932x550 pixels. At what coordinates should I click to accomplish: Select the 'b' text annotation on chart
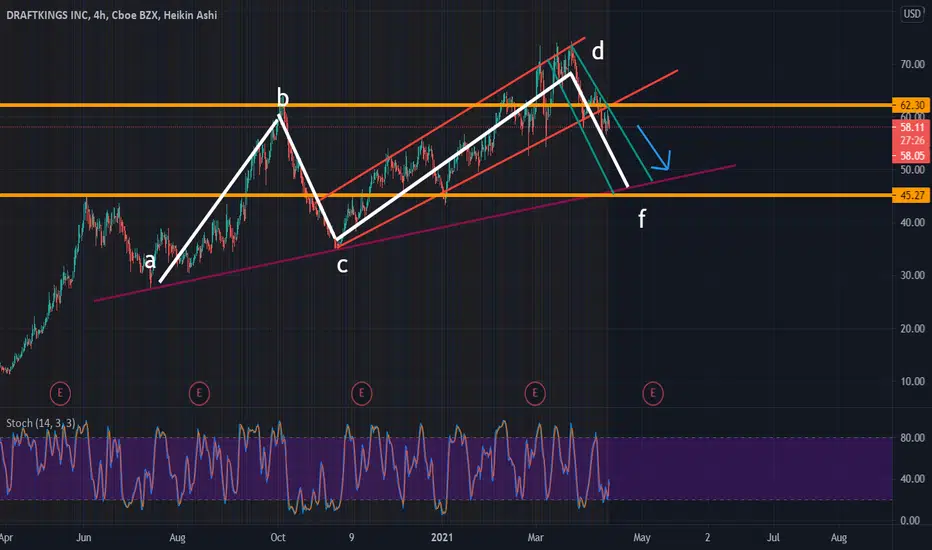tap(283, 98)
